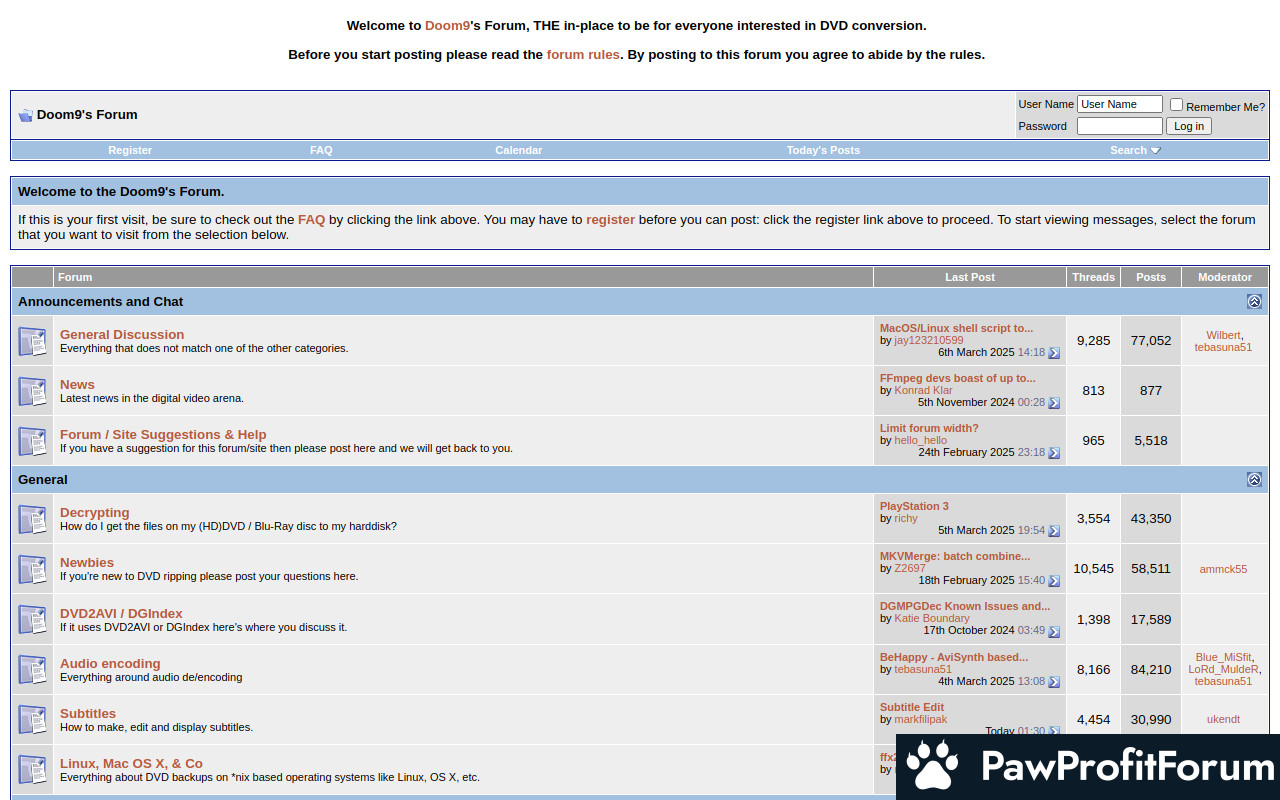View profile of user Konrad Klar

[923, 390]
